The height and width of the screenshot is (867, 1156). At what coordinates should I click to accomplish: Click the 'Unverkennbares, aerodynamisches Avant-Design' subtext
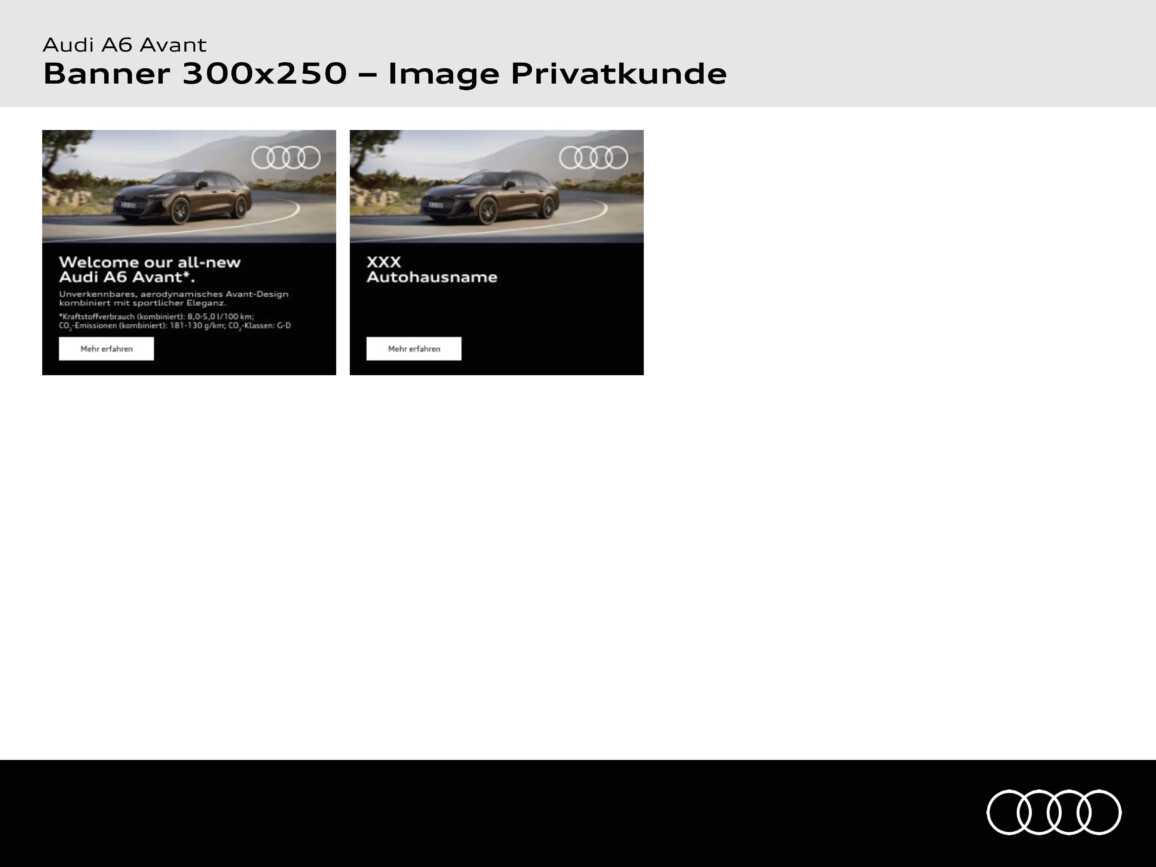(173, 298)
